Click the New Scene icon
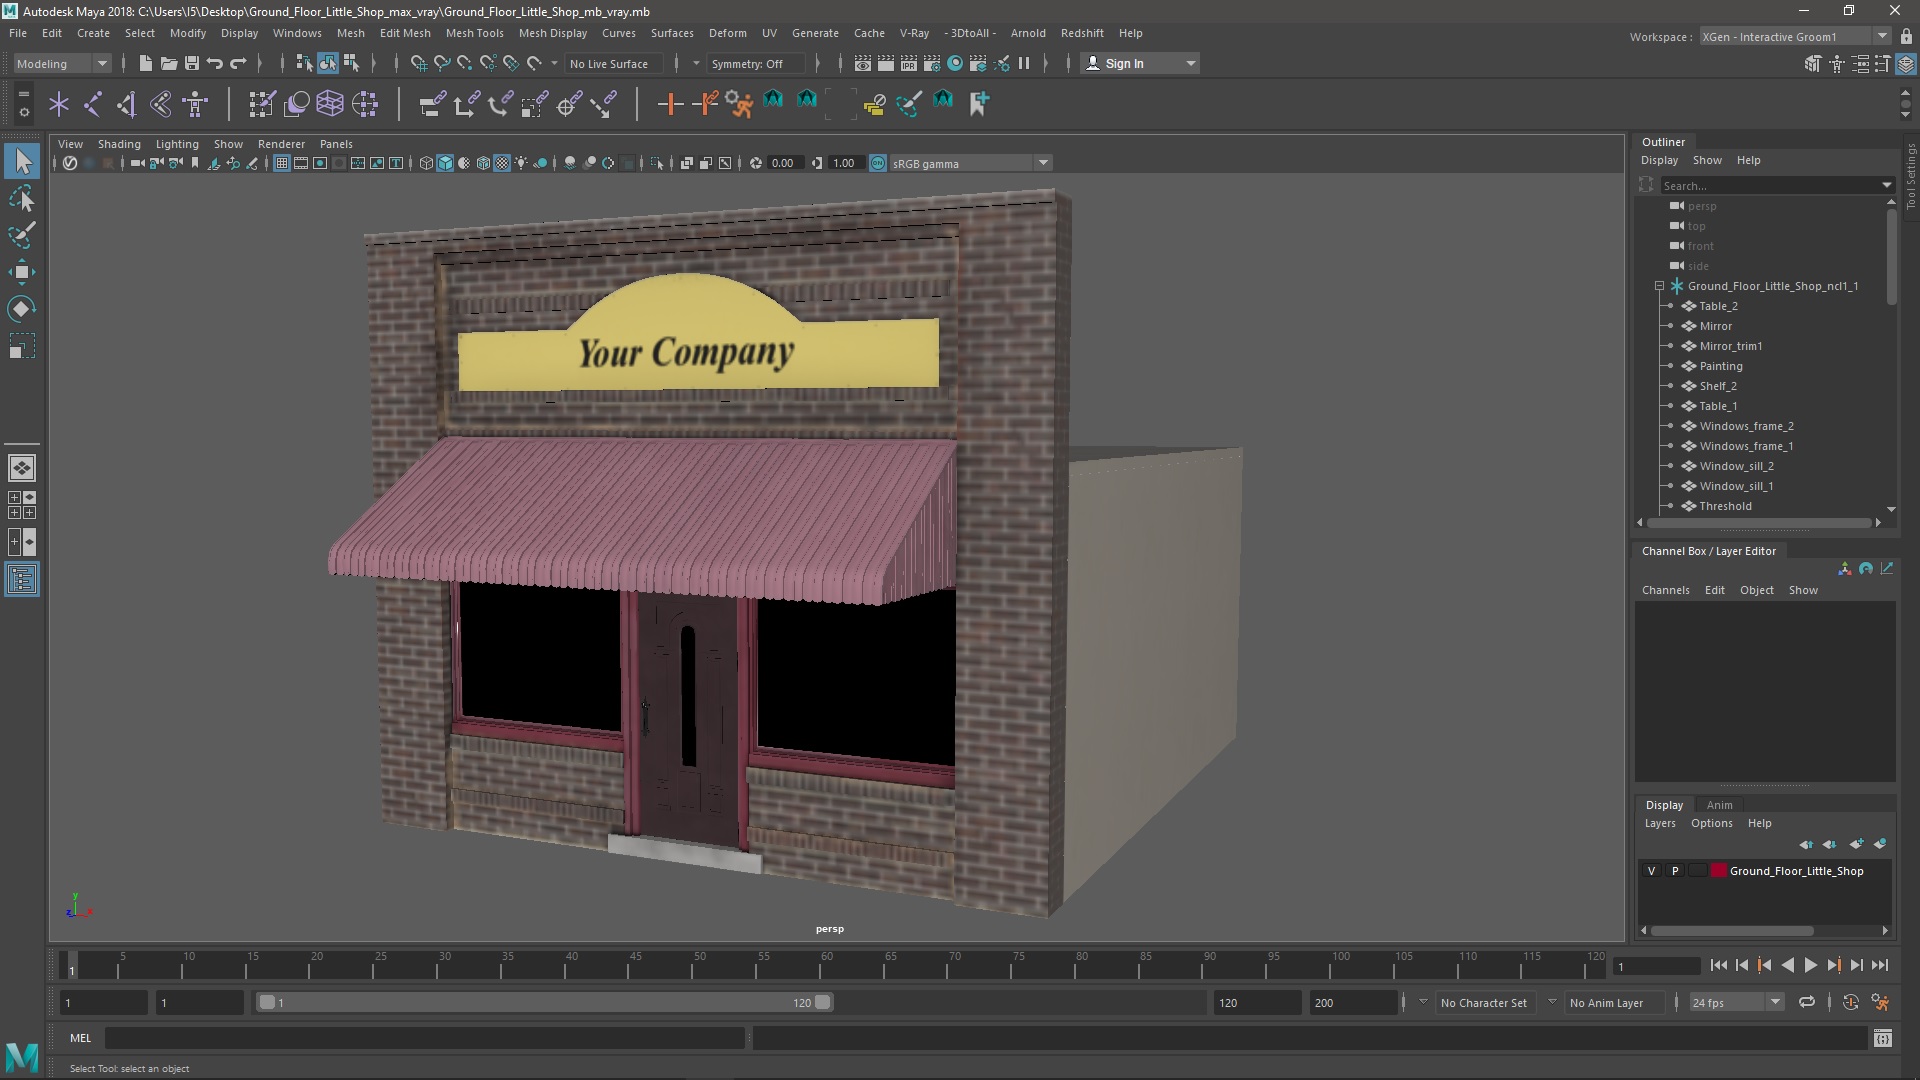This screenshot has width=1920, height=1080. [146, 63]
